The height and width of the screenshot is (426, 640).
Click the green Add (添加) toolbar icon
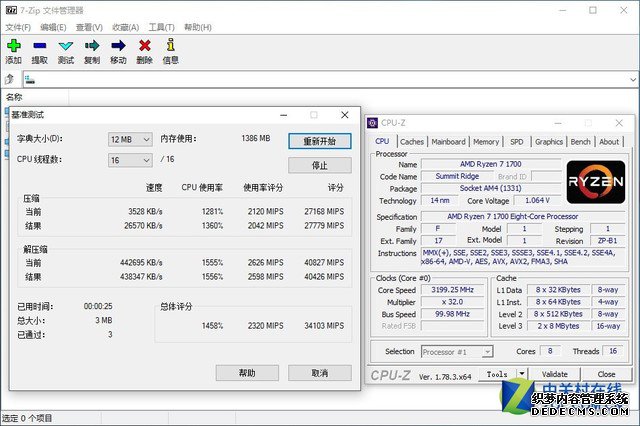[13, 46]
